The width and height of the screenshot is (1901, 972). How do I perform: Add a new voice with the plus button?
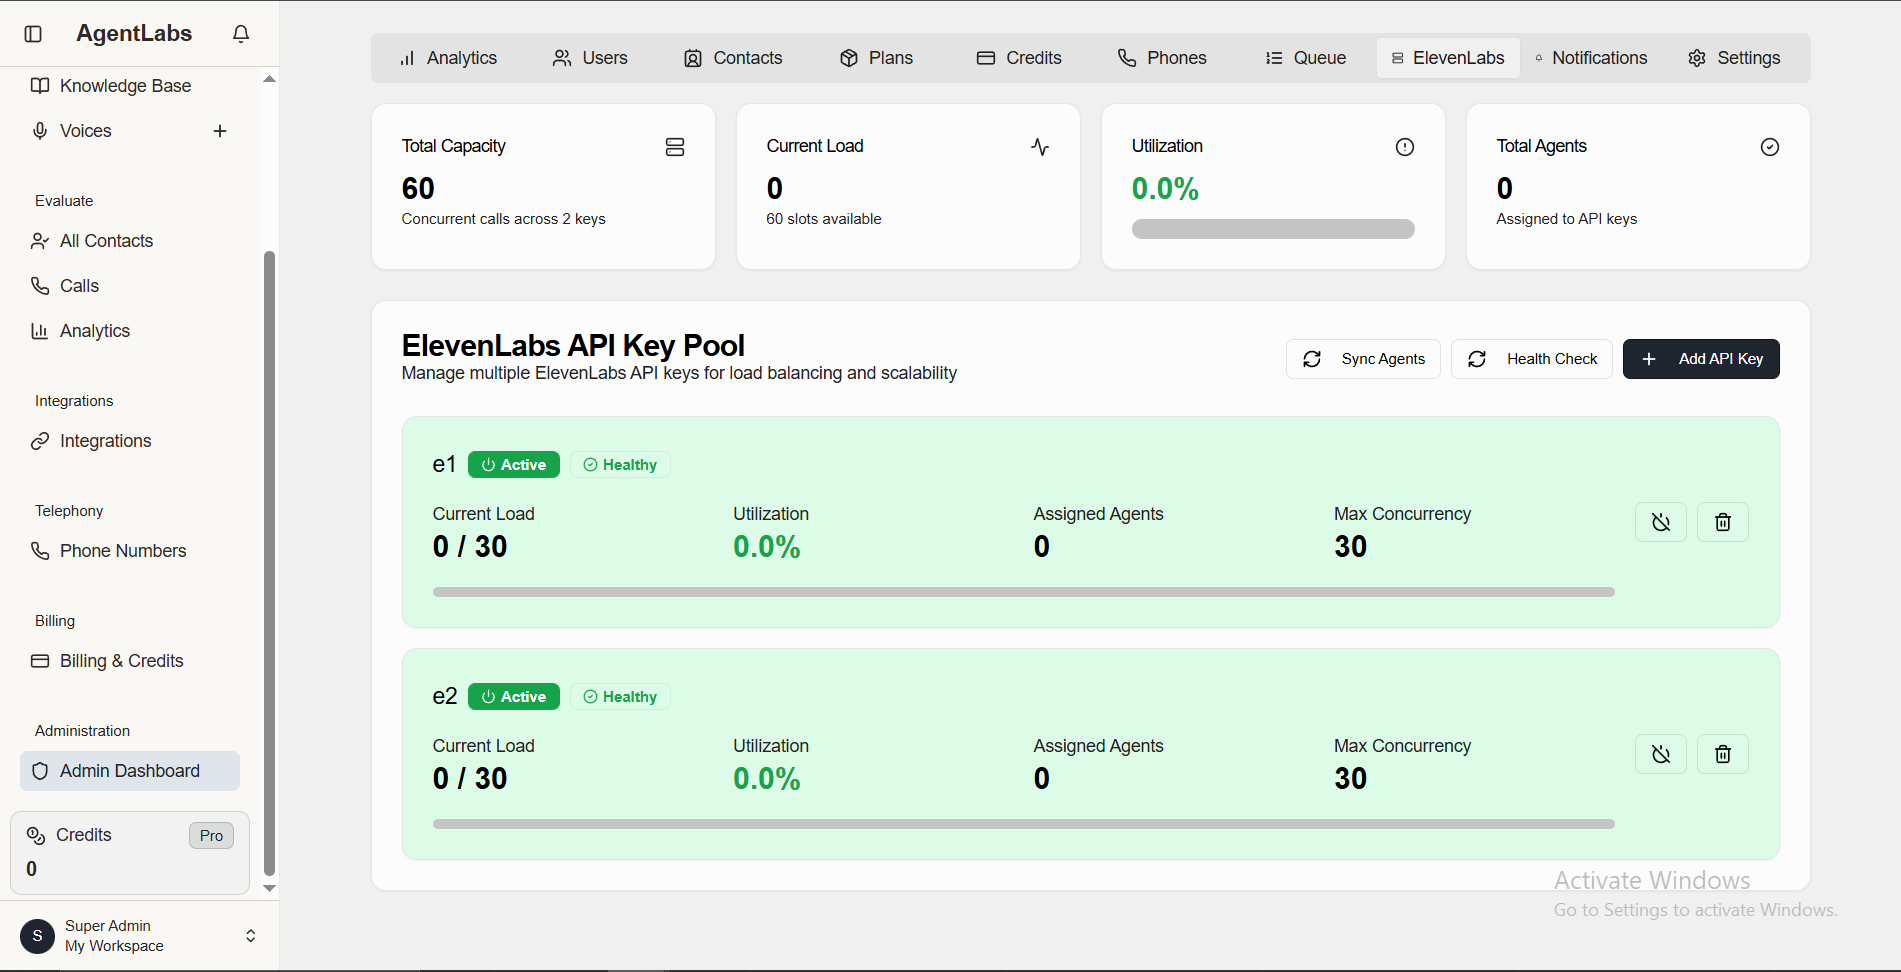coord(220,130)
